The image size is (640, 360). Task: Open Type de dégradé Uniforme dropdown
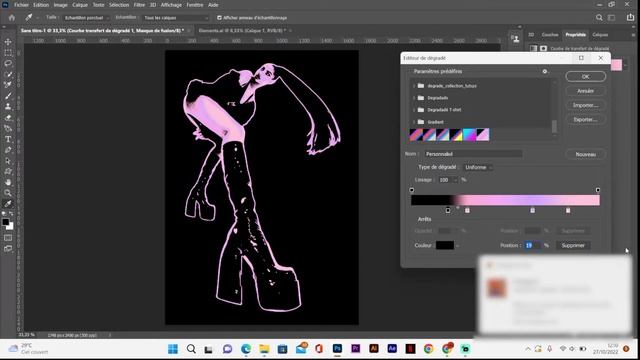(x=478, y=167)
